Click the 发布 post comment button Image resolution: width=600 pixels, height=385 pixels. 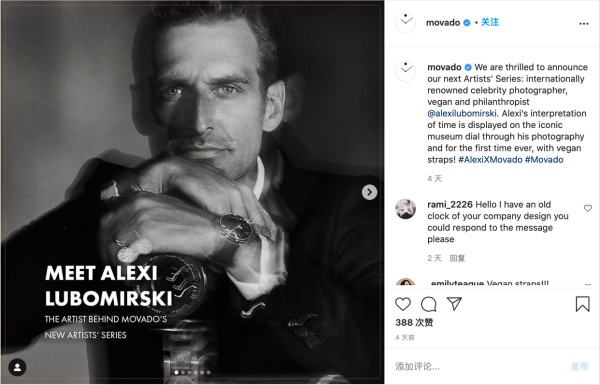coord(579,367)
